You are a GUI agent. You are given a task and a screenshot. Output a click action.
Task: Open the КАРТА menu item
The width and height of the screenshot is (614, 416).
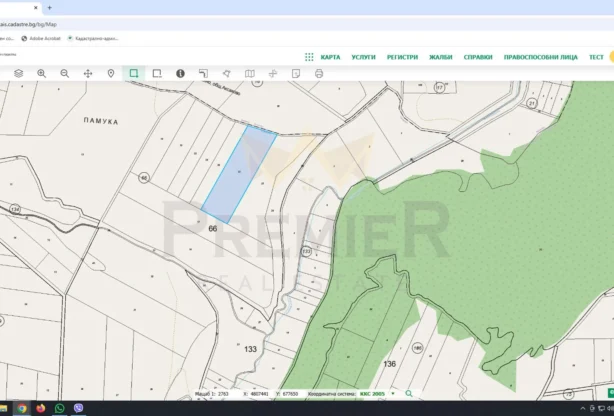point(330,57)
